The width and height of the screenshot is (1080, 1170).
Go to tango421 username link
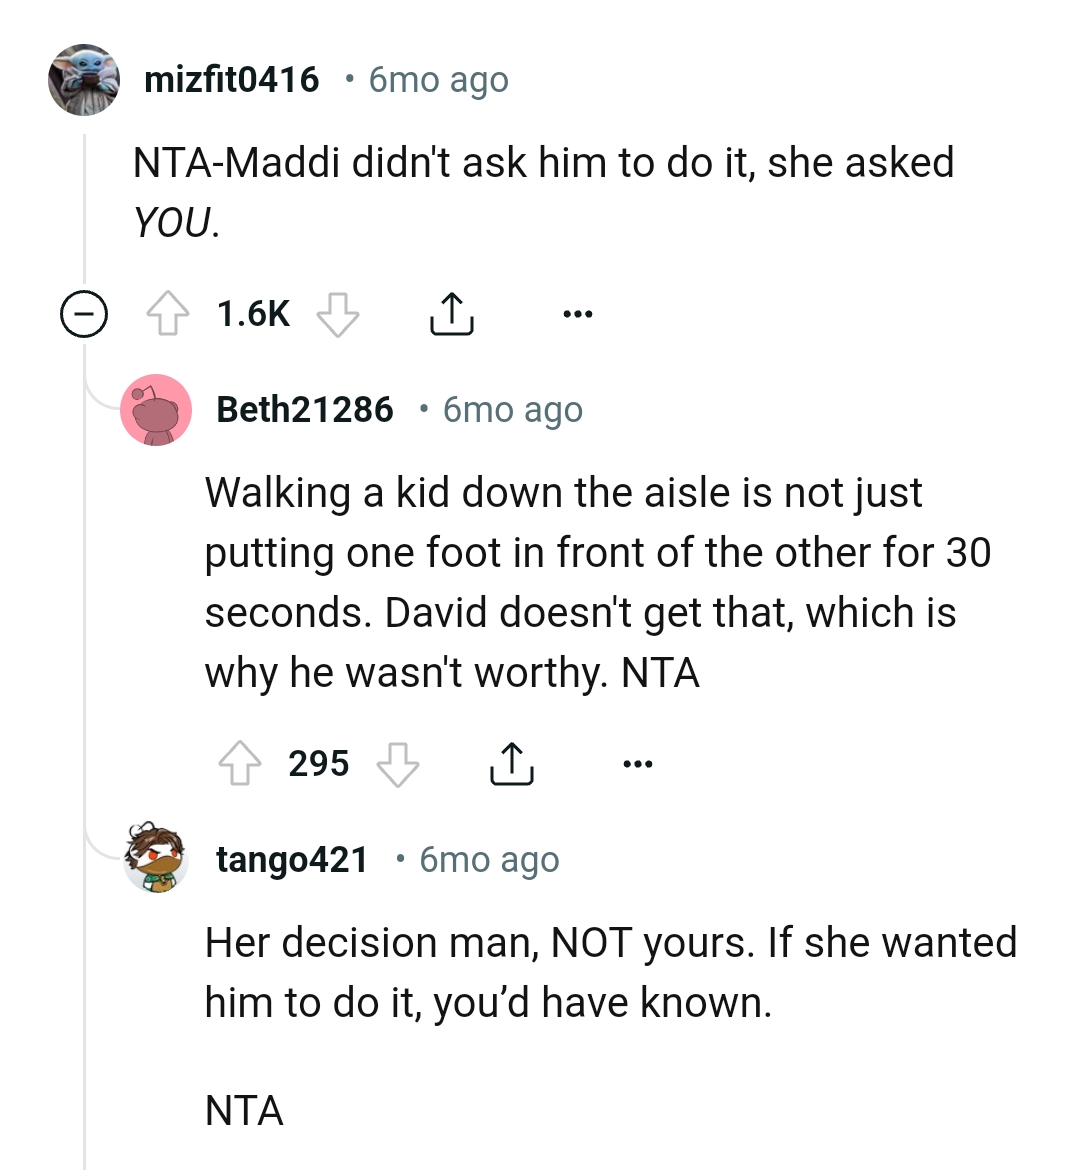(x=292, y=860)
